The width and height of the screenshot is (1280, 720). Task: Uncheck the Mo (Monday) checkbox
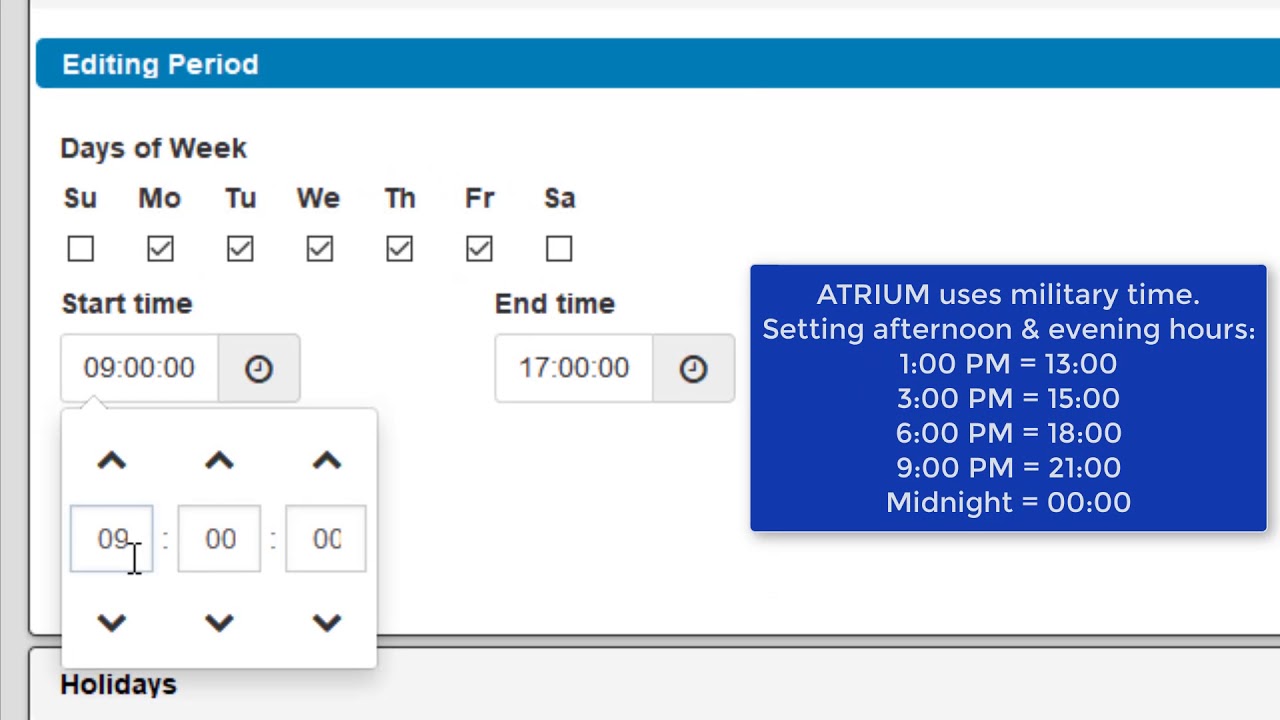click(160, 248)
